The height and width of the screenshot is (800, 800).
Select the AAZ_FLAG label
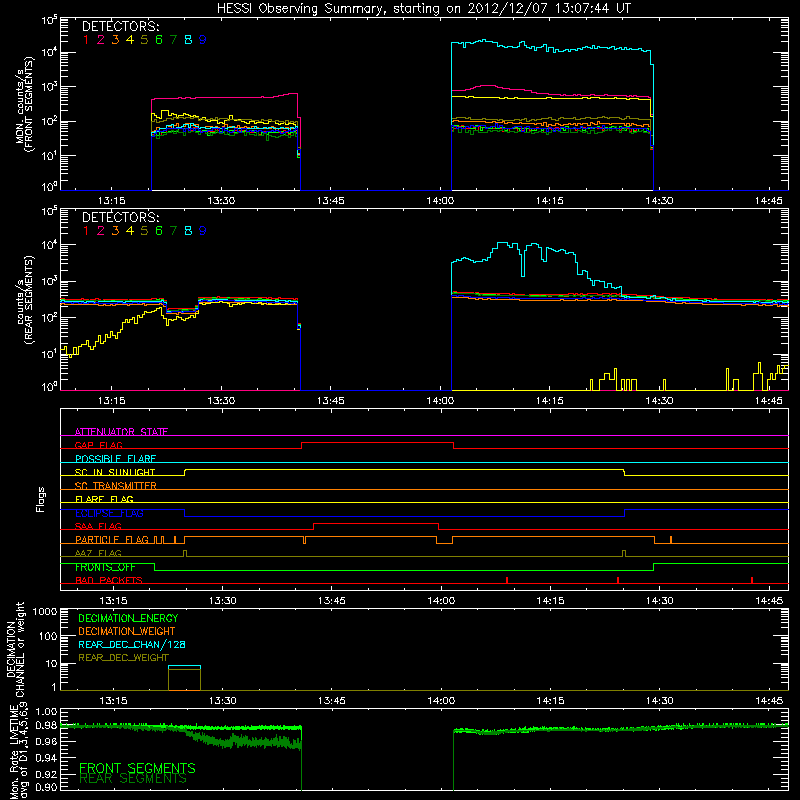point(98,553)
